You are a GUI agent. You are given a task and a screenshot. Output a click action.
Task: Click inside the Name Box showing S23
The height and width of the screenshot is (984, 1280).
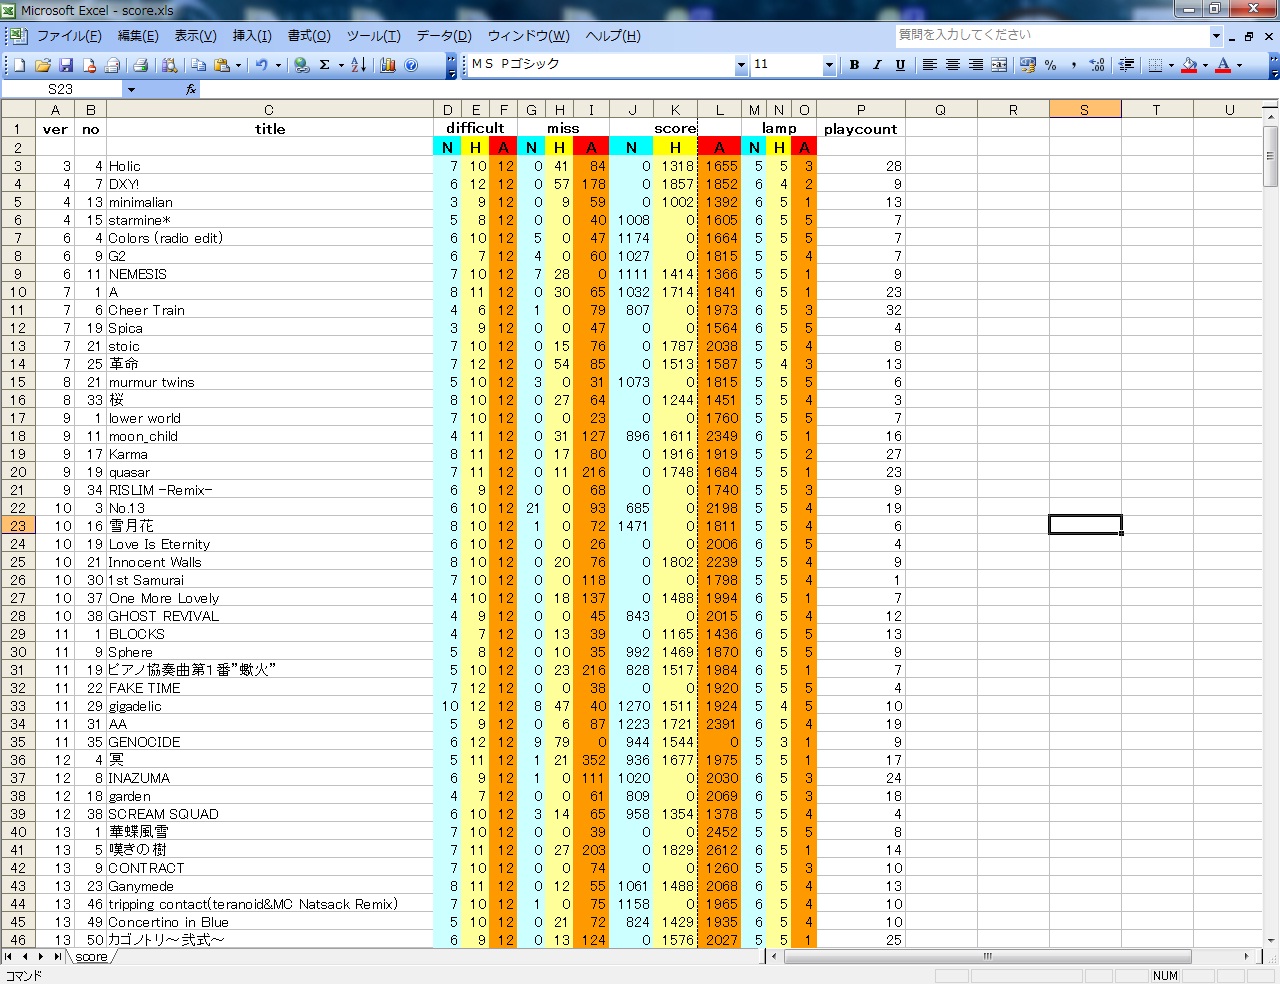click(x=61, y=89)
